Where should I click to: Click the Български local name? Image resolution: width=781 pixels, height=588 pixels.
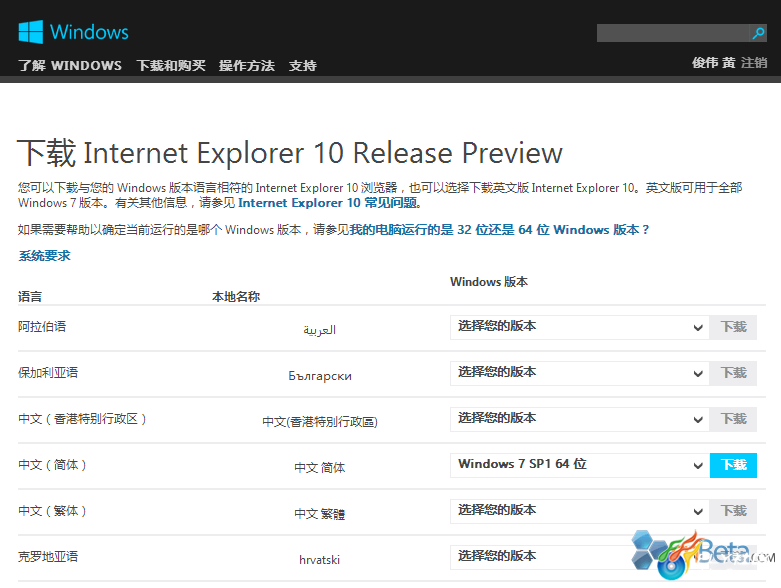point(320,376)
